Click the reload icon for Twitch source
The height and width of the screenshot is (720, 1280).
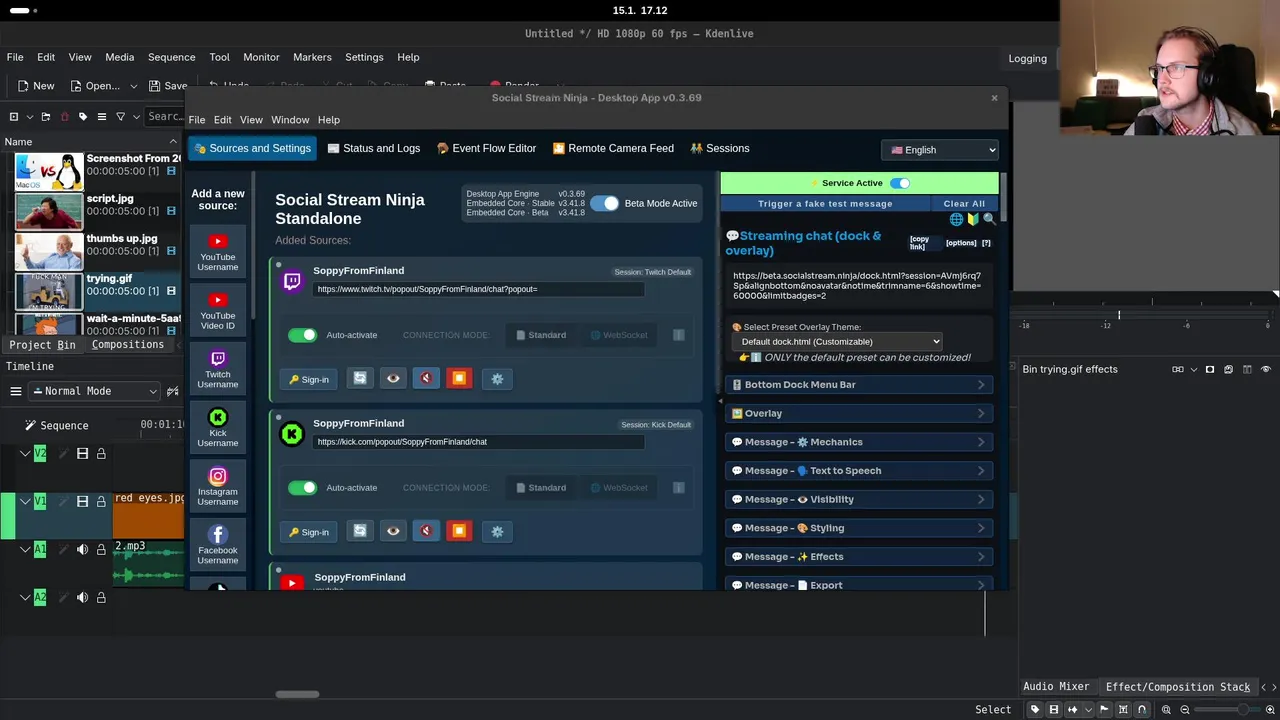[x=360, y=378]
